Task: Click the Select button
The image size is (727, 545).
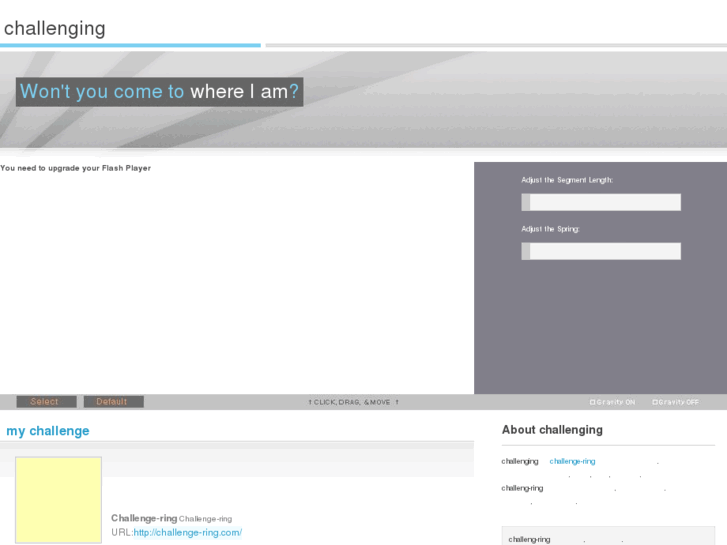Action: (46, 402)
